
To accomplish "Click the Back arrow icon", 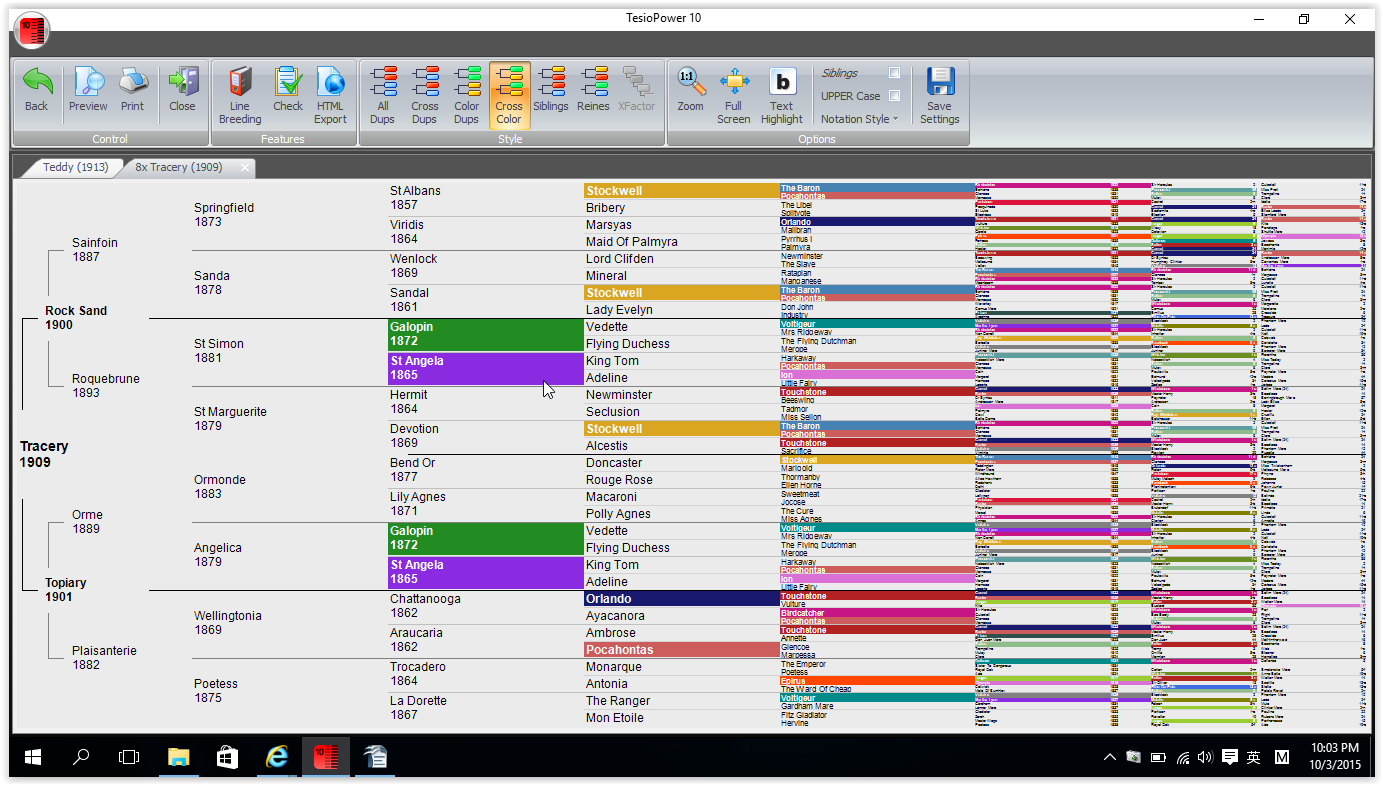I will tap(37, 83).
